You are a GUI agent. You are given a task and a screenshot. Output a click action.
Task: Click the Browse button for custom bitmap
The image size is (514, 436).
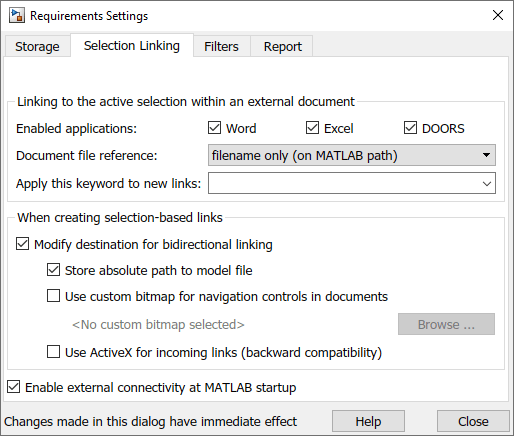[446, 324]
